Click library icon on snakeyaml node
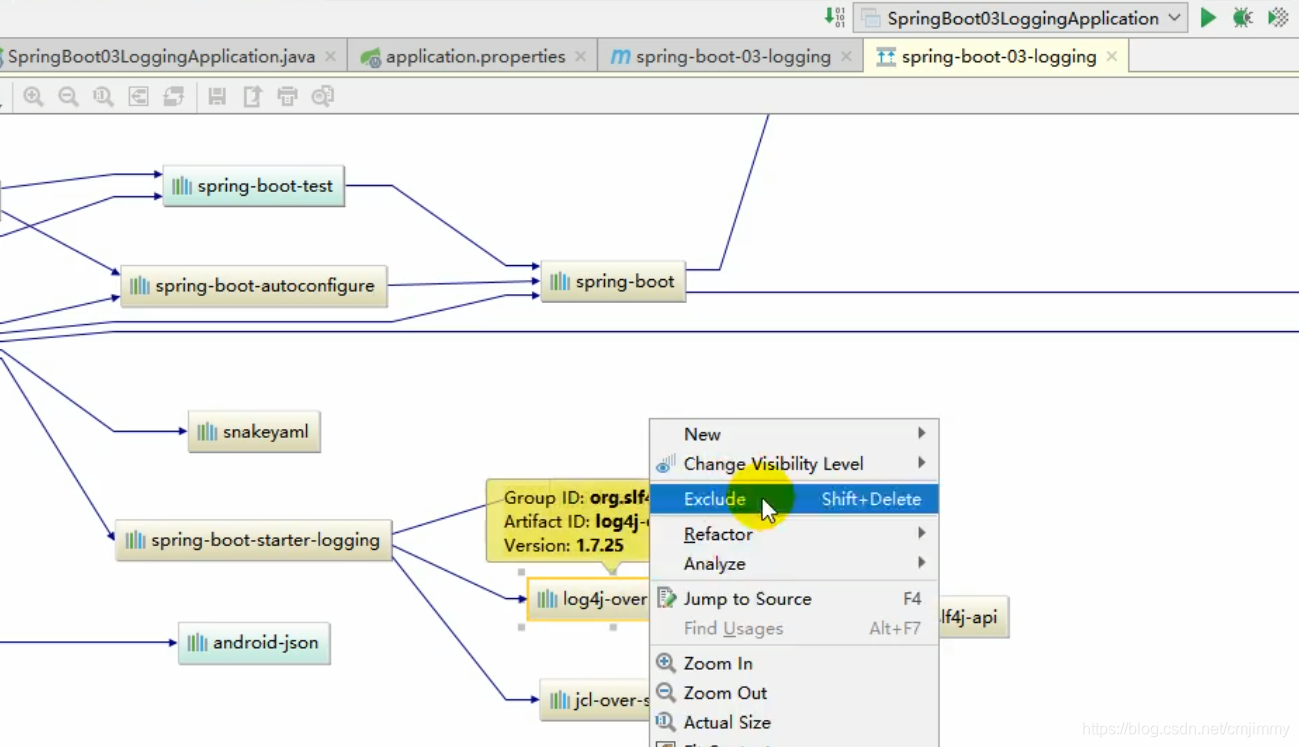Image resolution: width=1299 pixels, height=747 pixels. (207, 432)
